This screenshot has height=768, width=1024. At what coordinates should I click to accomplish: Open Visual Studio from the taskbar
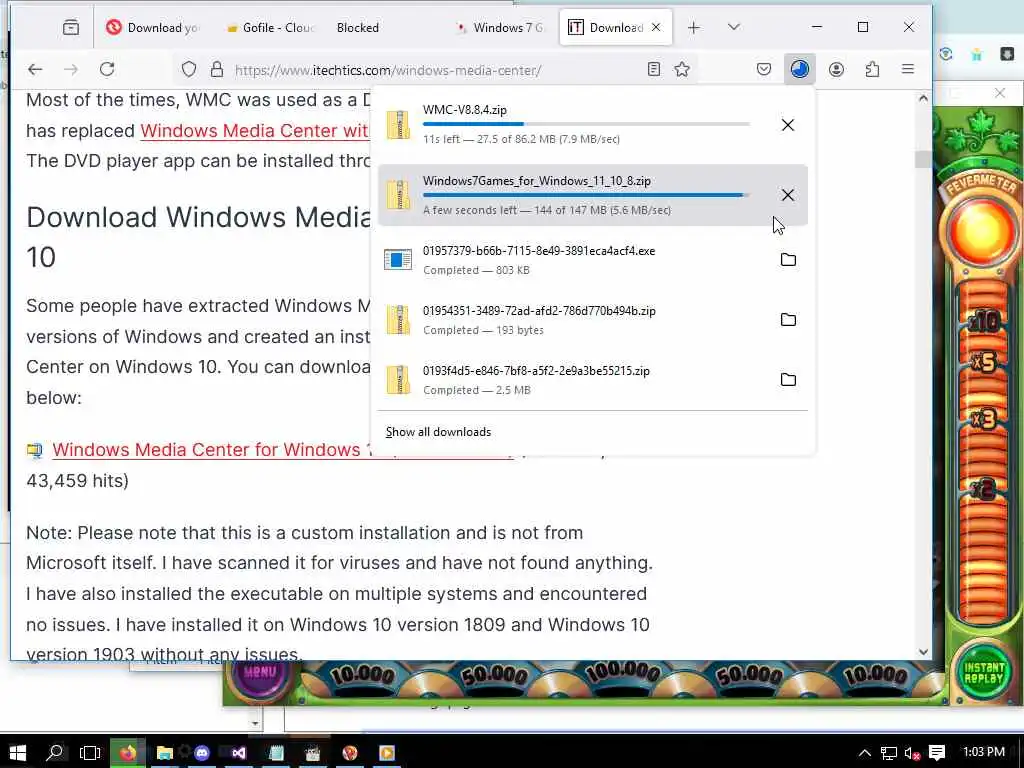238,753
